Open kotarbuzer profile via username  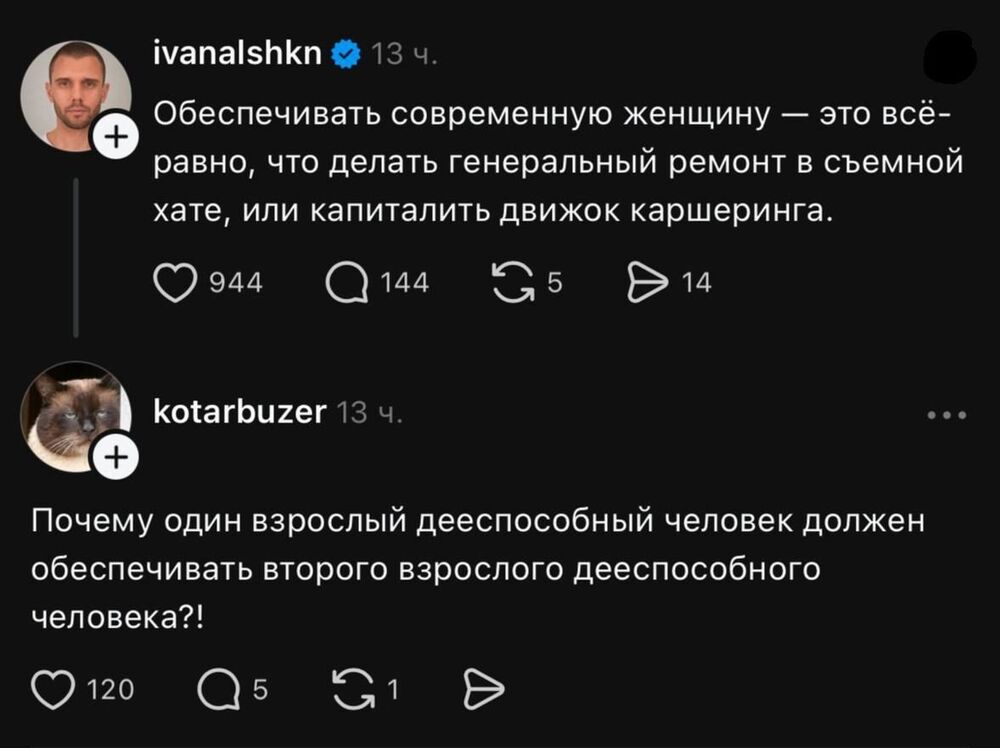(x=240, y=412)
